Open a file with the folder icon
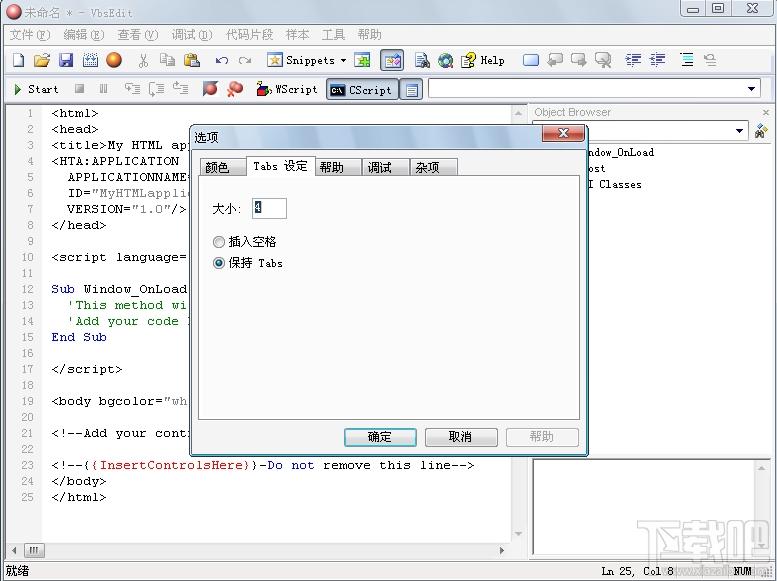777x581 pixels. click(42, 60)
